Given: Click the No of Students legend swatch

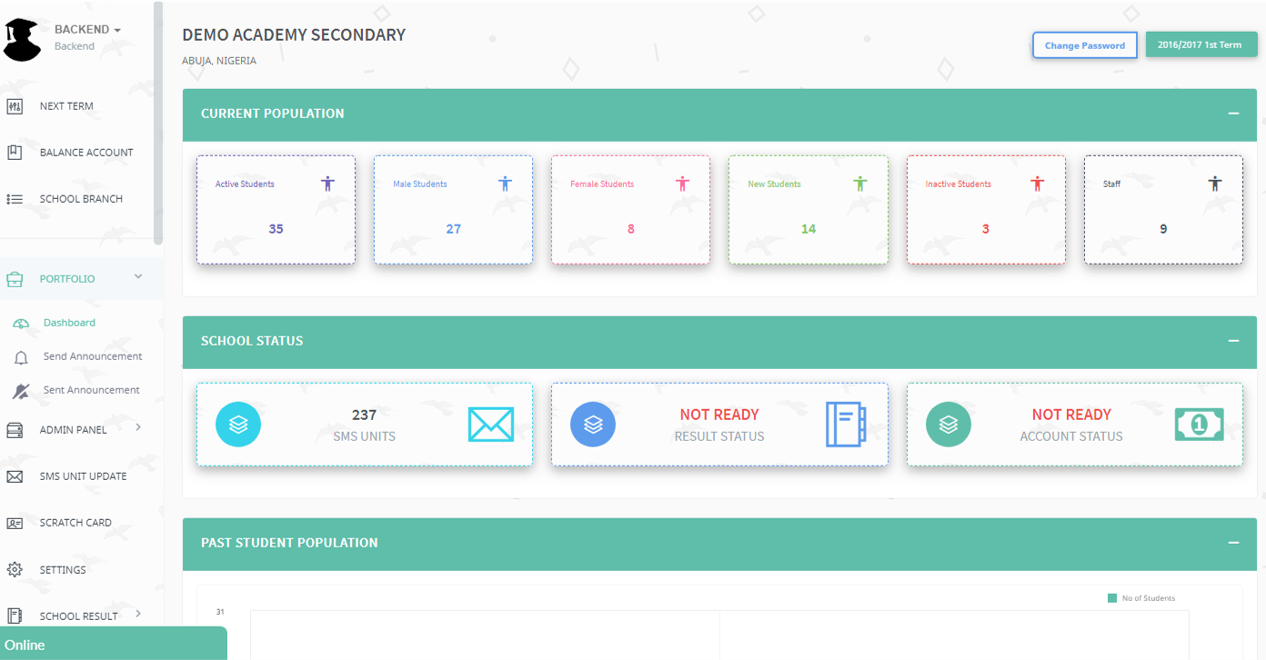Looking at the screenshot, I should (1112, 597).
